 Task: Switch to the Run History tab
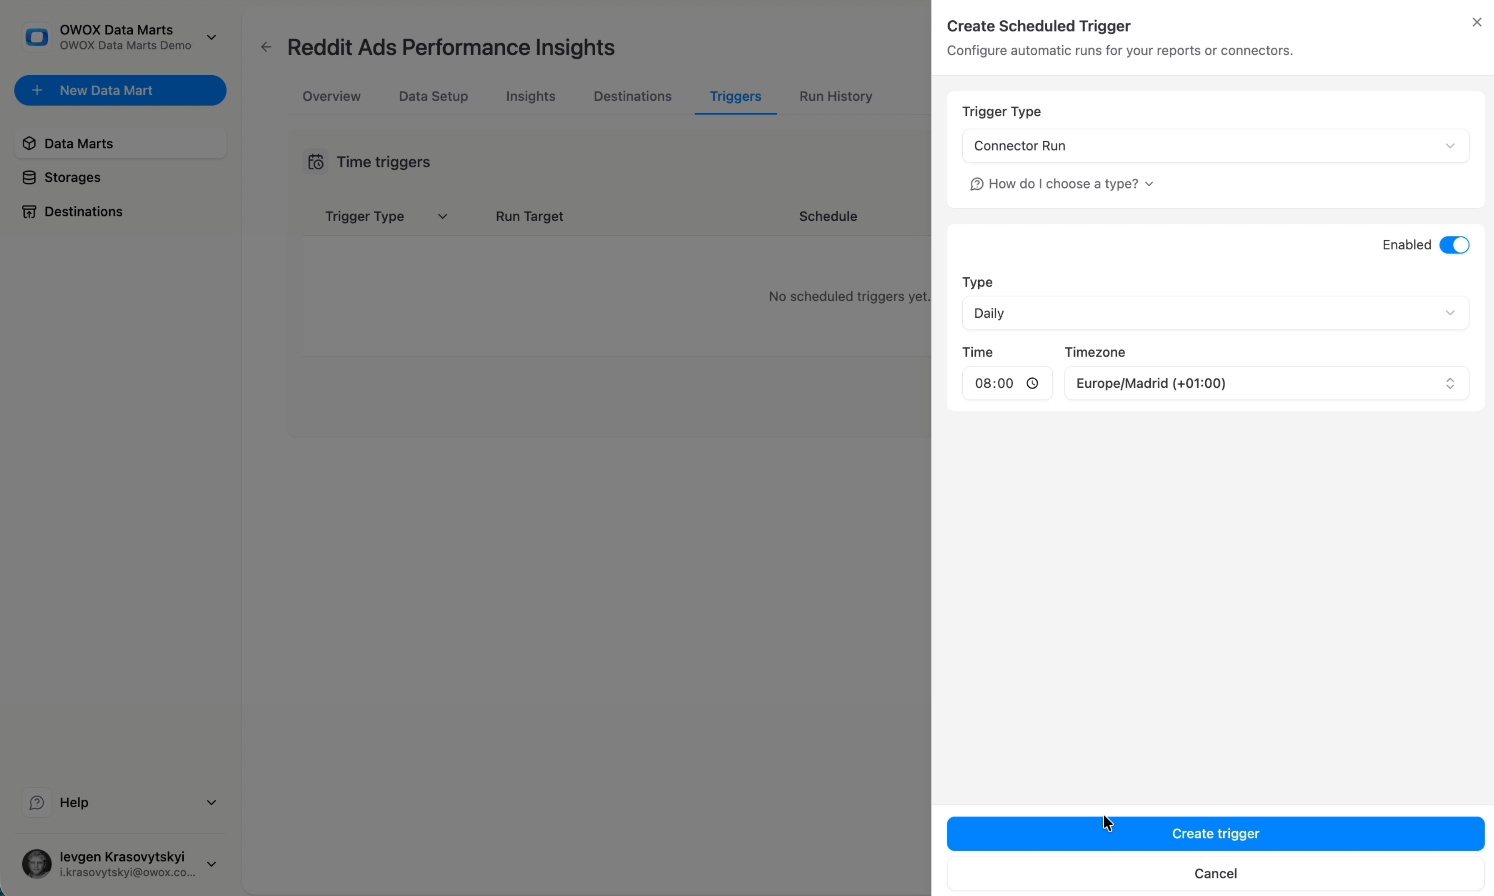[x=835, y=96]
